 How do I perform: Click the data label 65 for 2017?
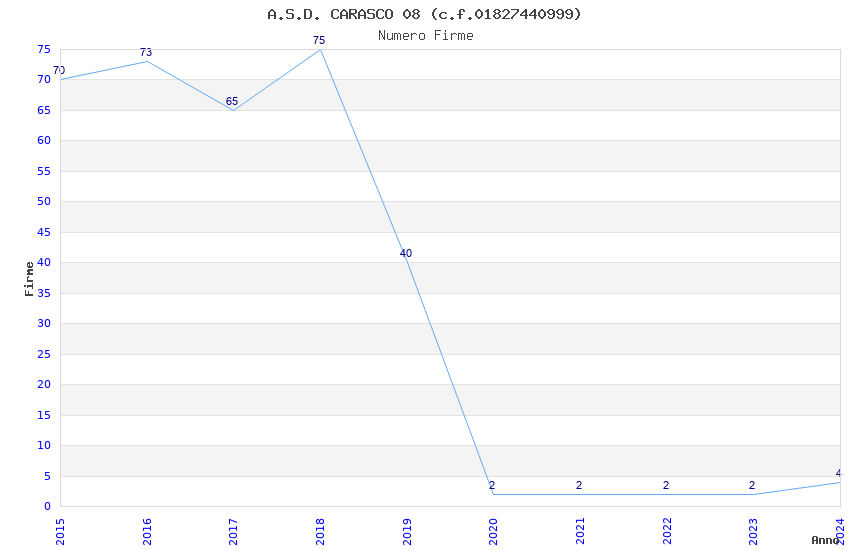[x=232, y=101]
